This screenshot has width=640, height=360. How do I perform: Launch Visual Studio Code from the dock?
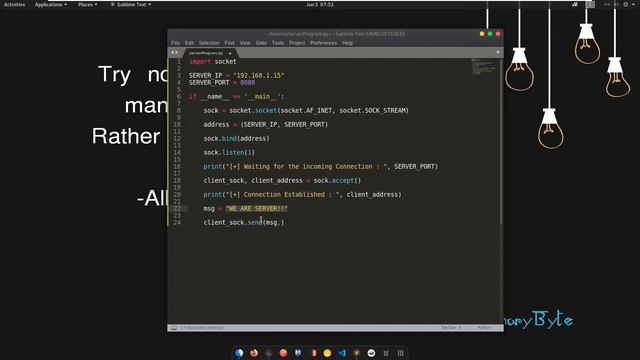pyautogui.click(x=342, y=353)
